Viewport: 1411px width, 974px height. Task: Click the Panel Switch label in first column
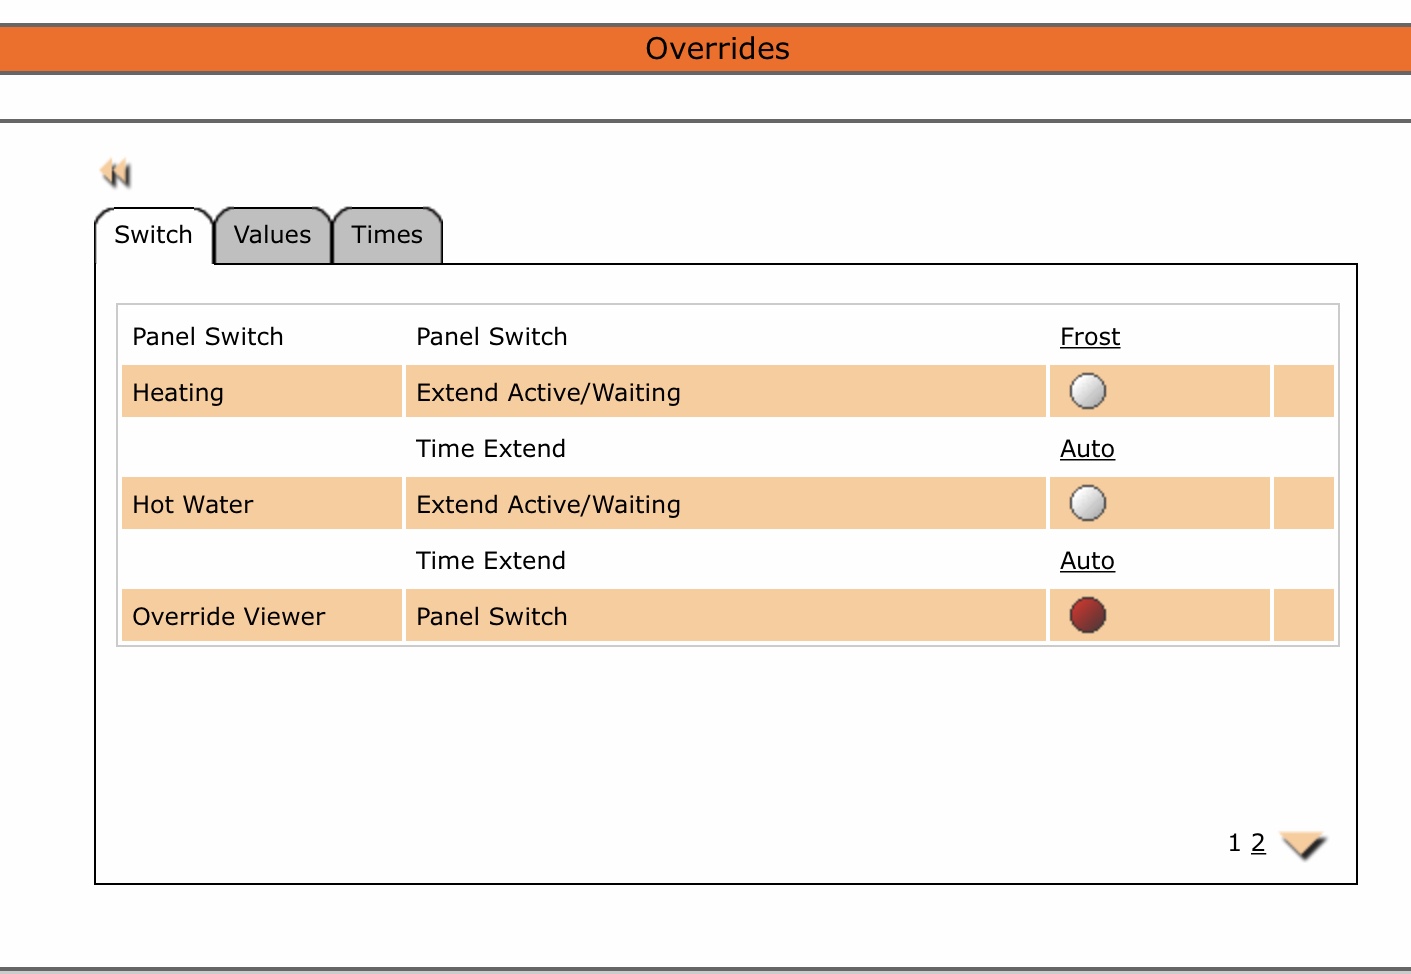tap(208, 337)
